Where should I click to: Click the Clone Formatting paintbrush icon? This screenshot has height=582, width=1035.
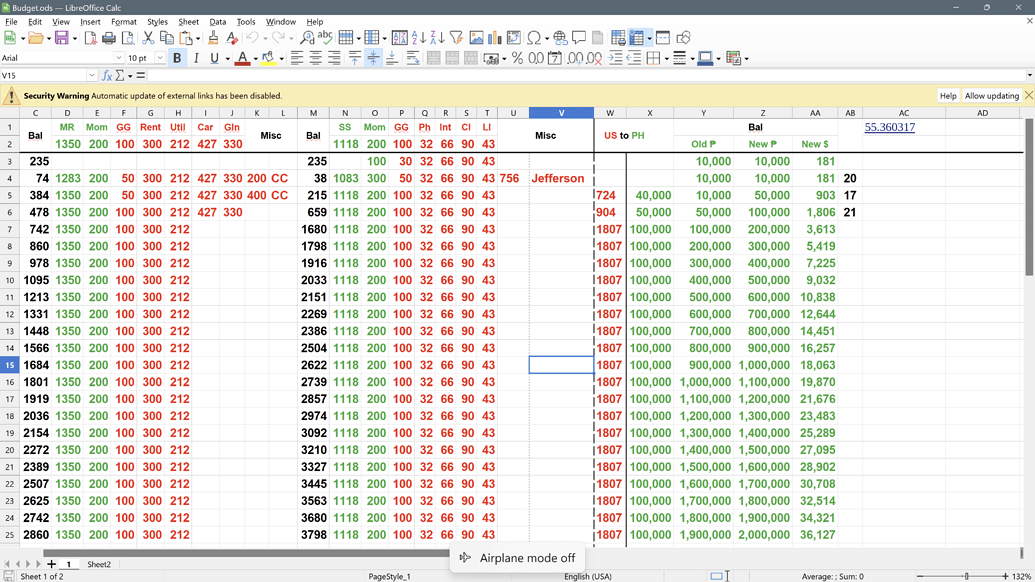click(213, 38)
